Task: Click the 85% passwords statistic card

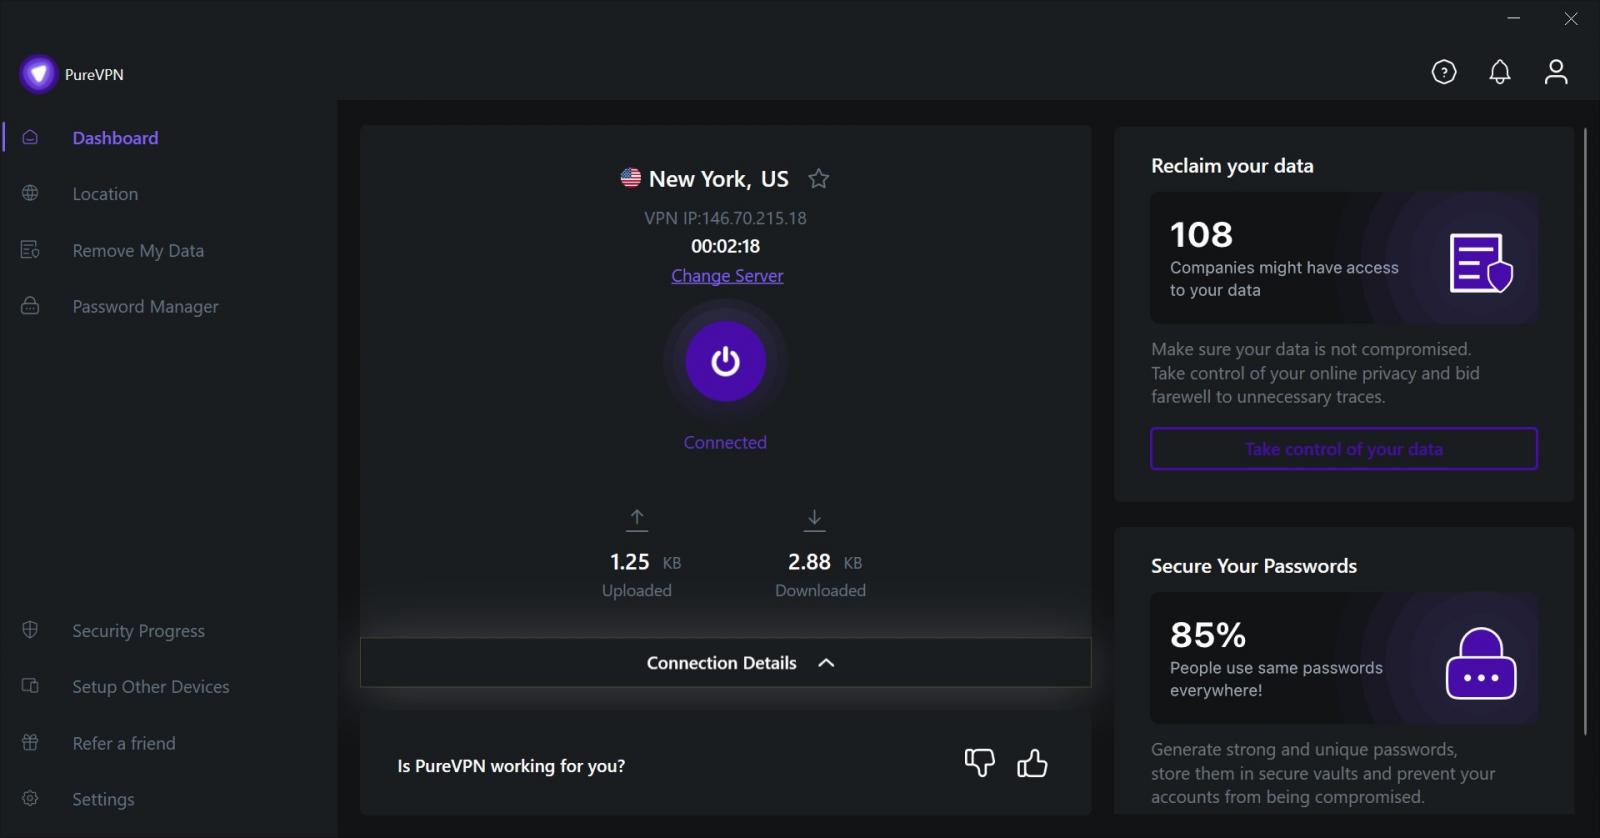Action: coord(1344,658)
